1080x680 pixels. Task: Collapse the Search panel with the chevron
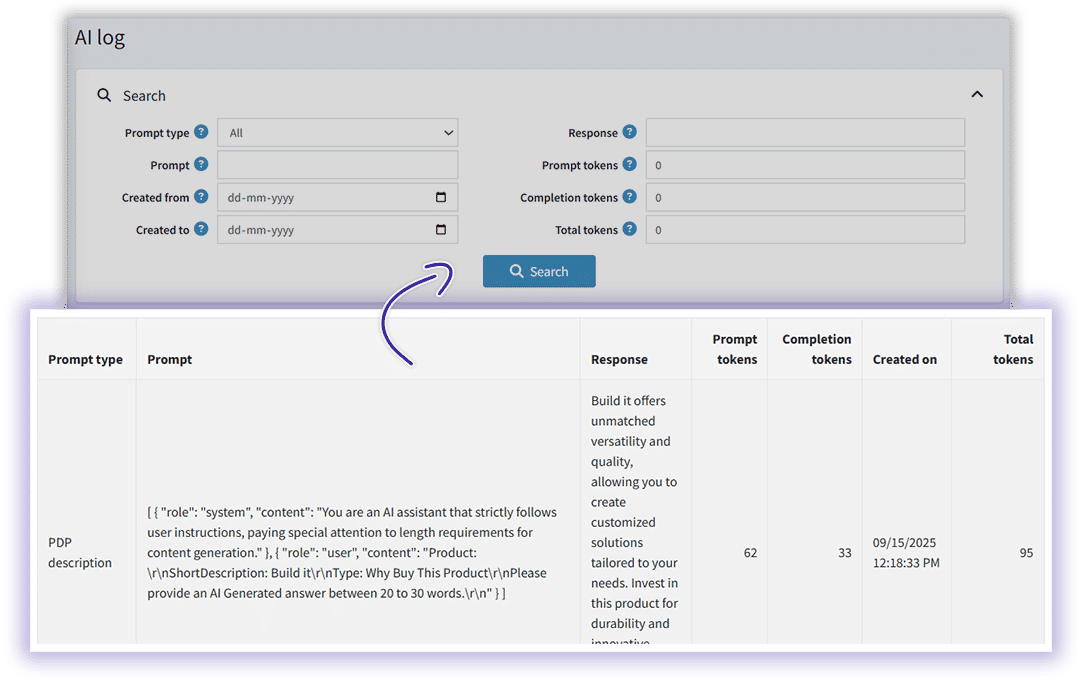[x=977, y=93]
